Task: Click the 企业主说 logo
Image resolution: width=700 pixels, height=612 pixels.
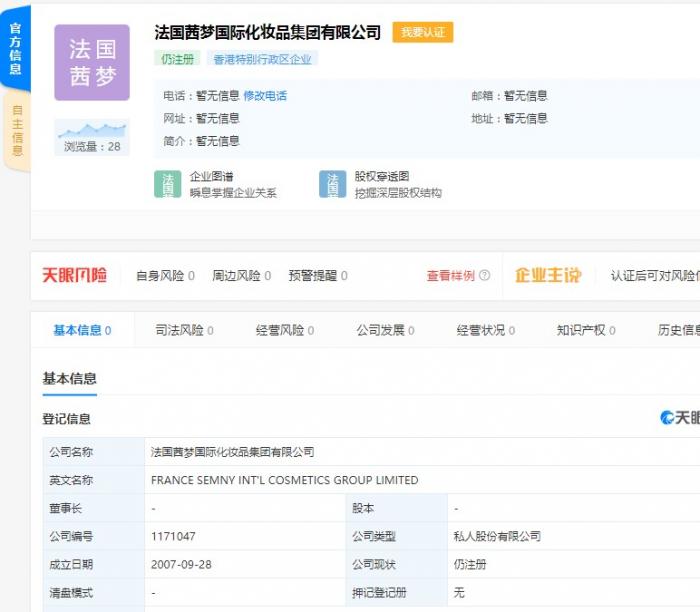Action: click(547, 275)
